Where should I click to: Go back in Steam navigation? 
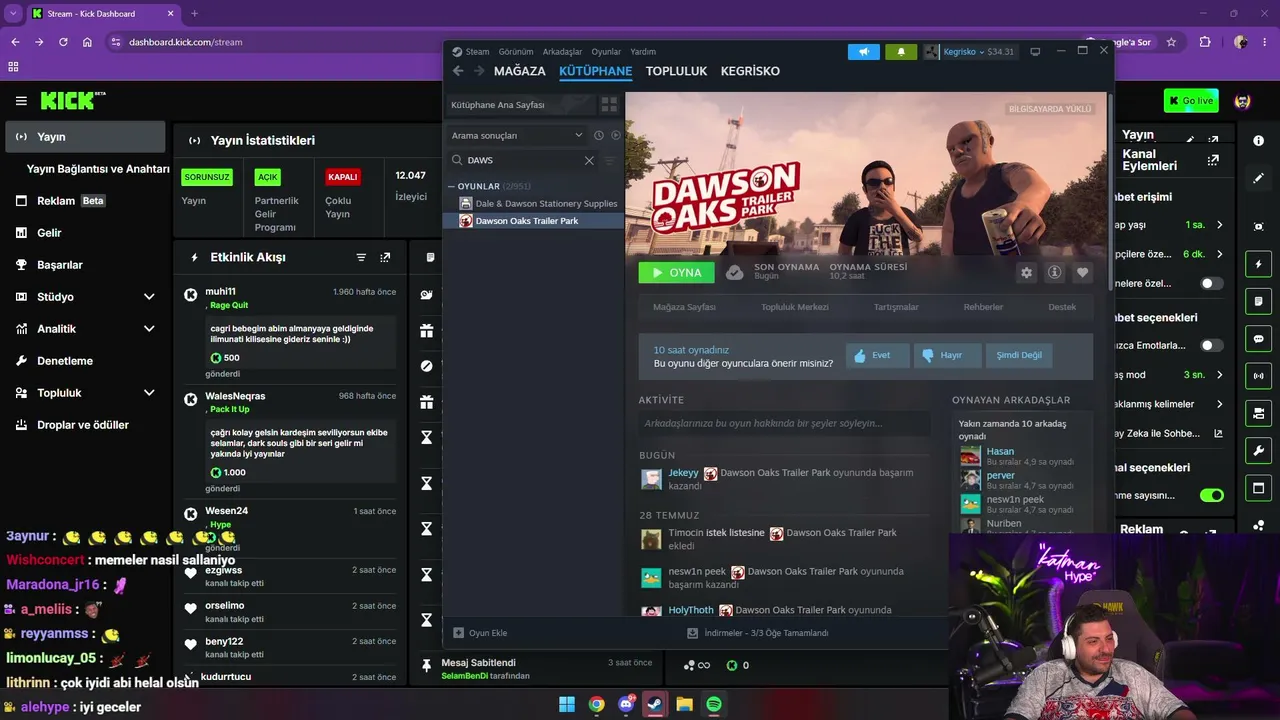tap(458, 71)
